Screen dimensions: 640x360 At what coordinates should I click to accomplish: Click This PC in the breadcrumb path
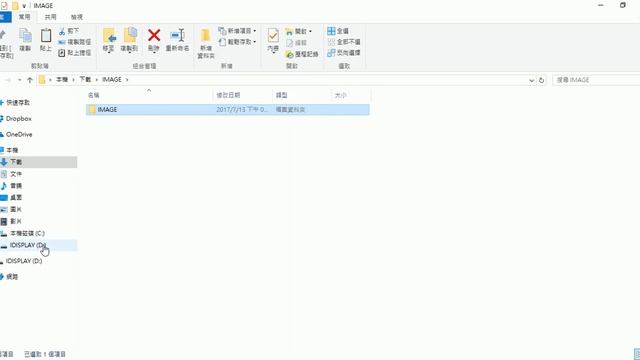pos(62,80)
